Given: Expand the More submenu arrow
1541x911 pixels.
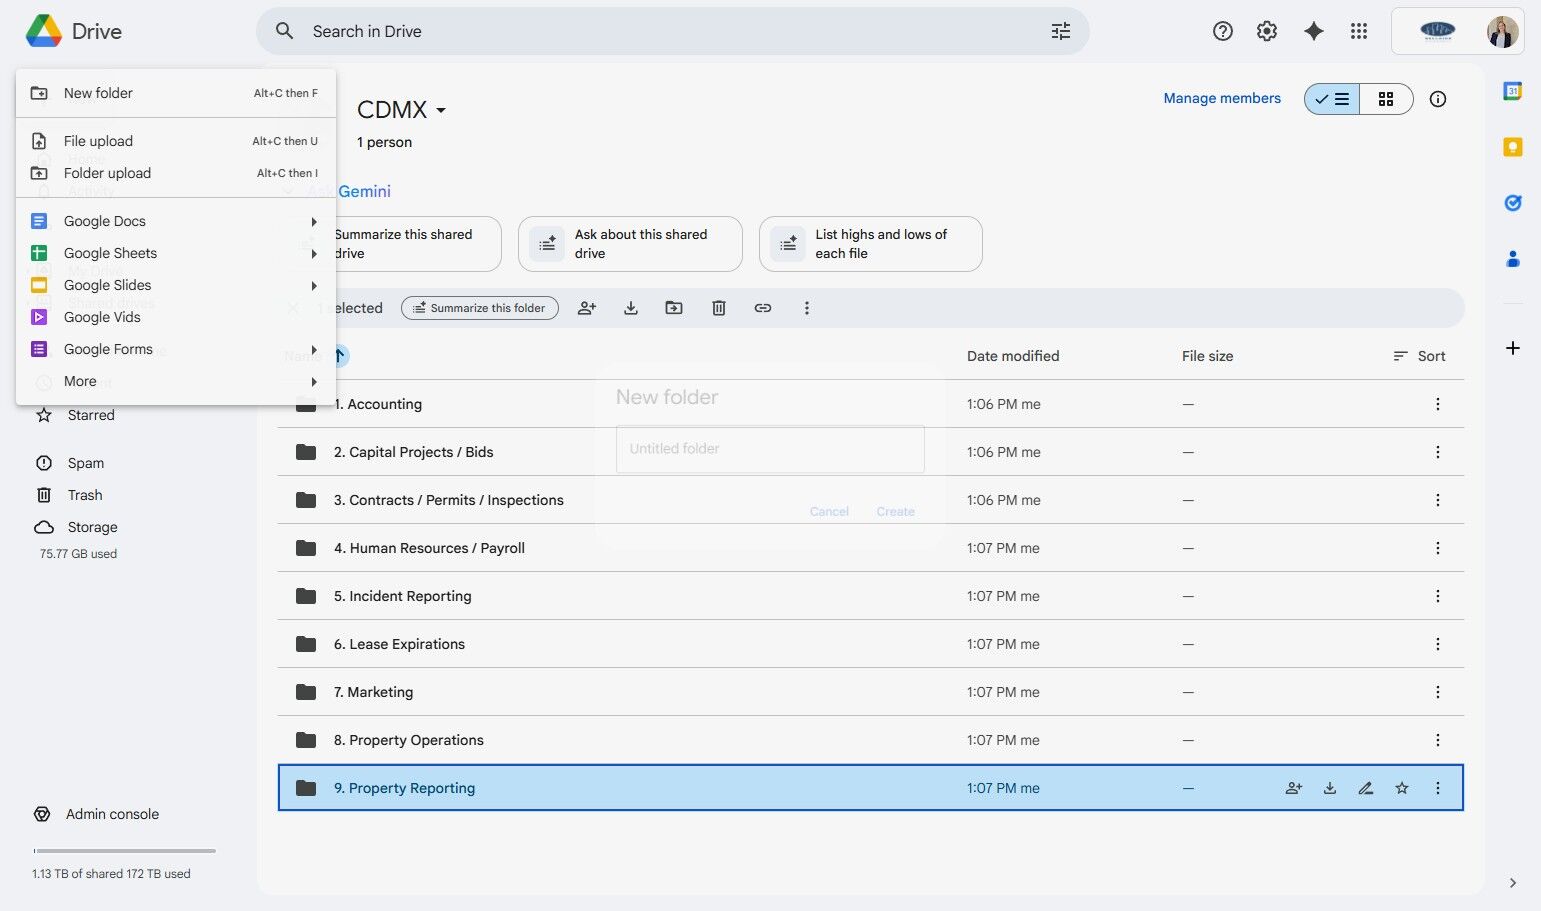Looking at the screenshot, I should tap(314, 381).
